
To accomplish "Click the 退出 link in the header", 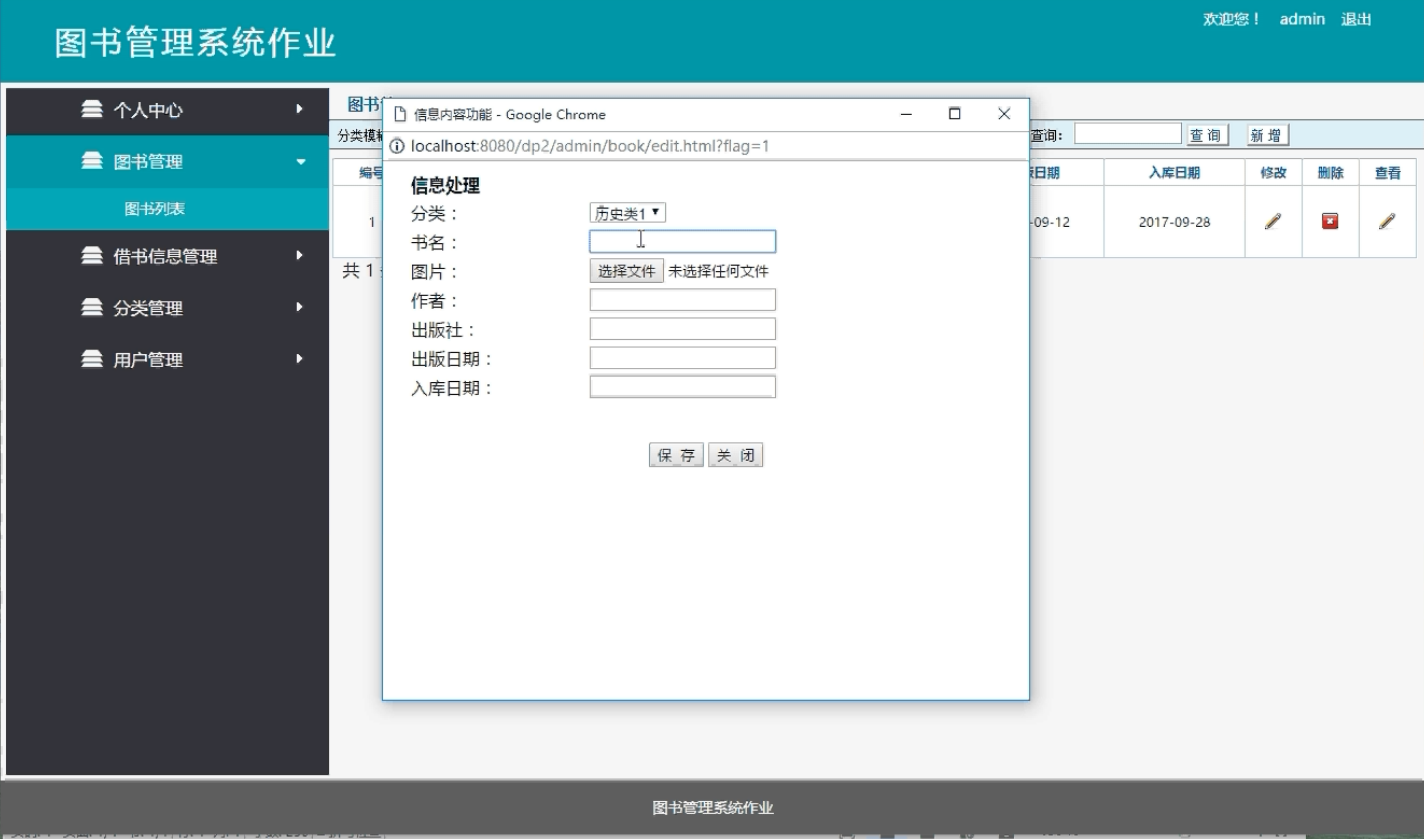I will (x=1356, y=19).
